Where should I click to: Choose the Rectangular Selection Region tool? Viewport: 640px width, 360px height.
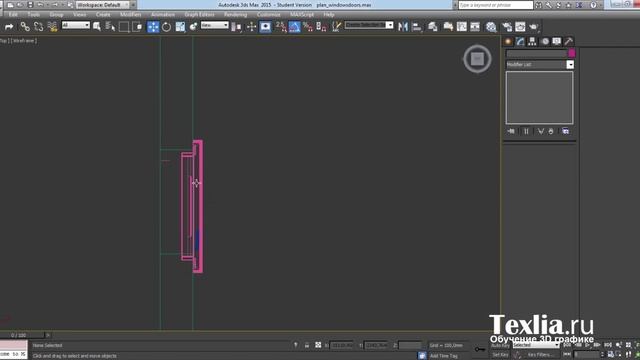coord(124,27)
